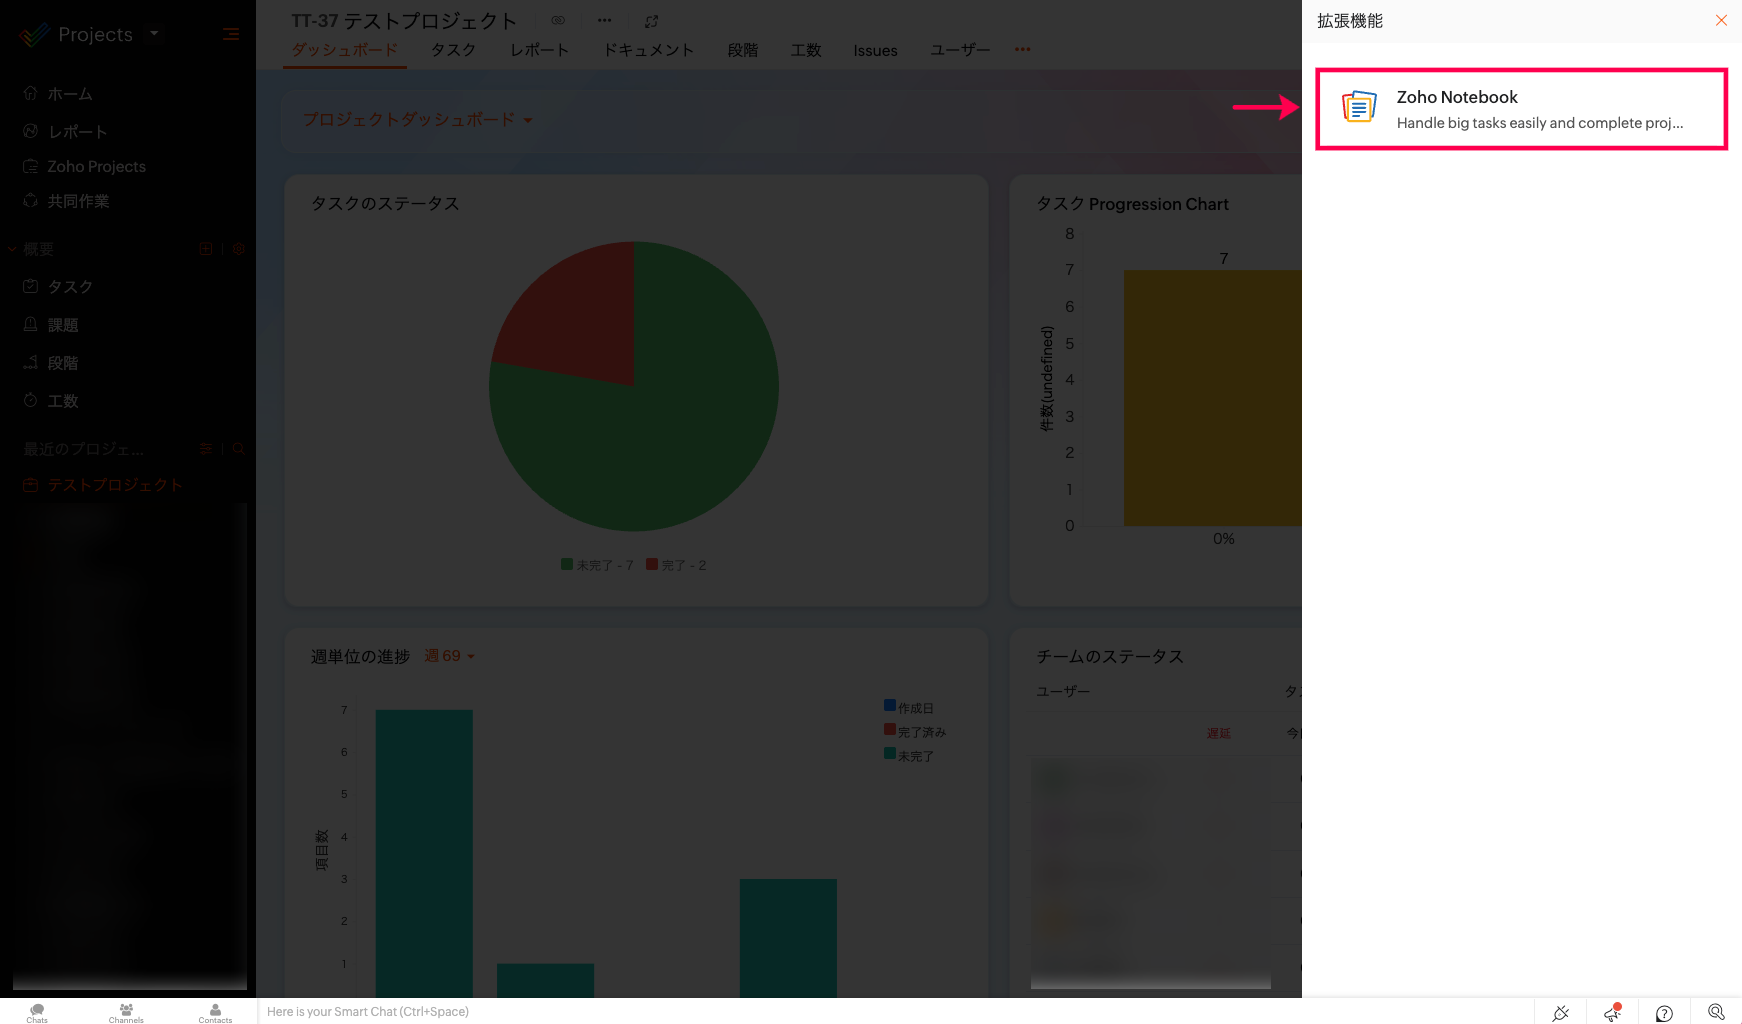The height and width of the screenshot is (1024, 1742).
Task: Go to ホーム in the sidebar
Action: click(x=70, y=94)
